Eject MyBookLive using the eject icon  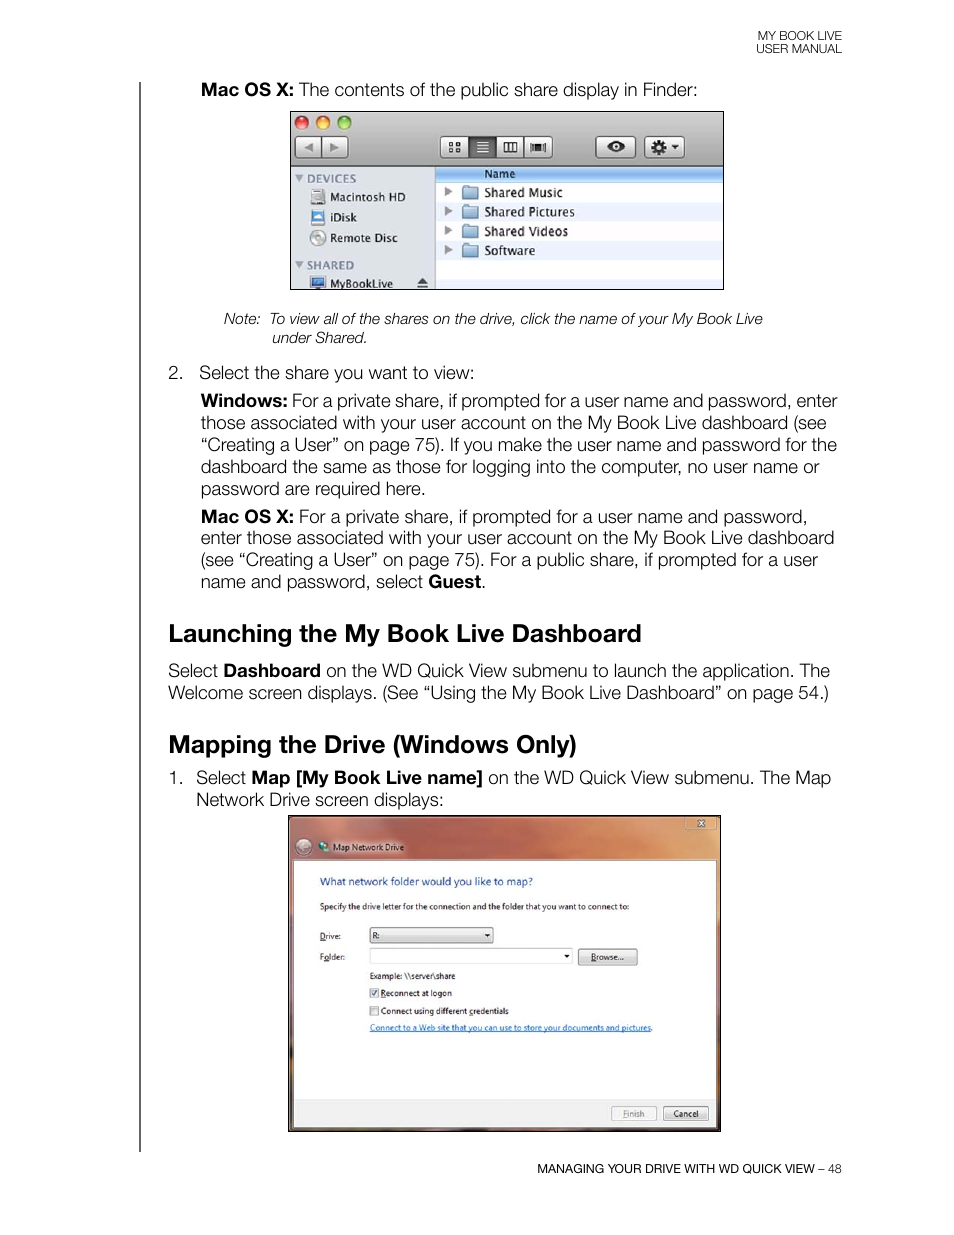coord(422,283)
